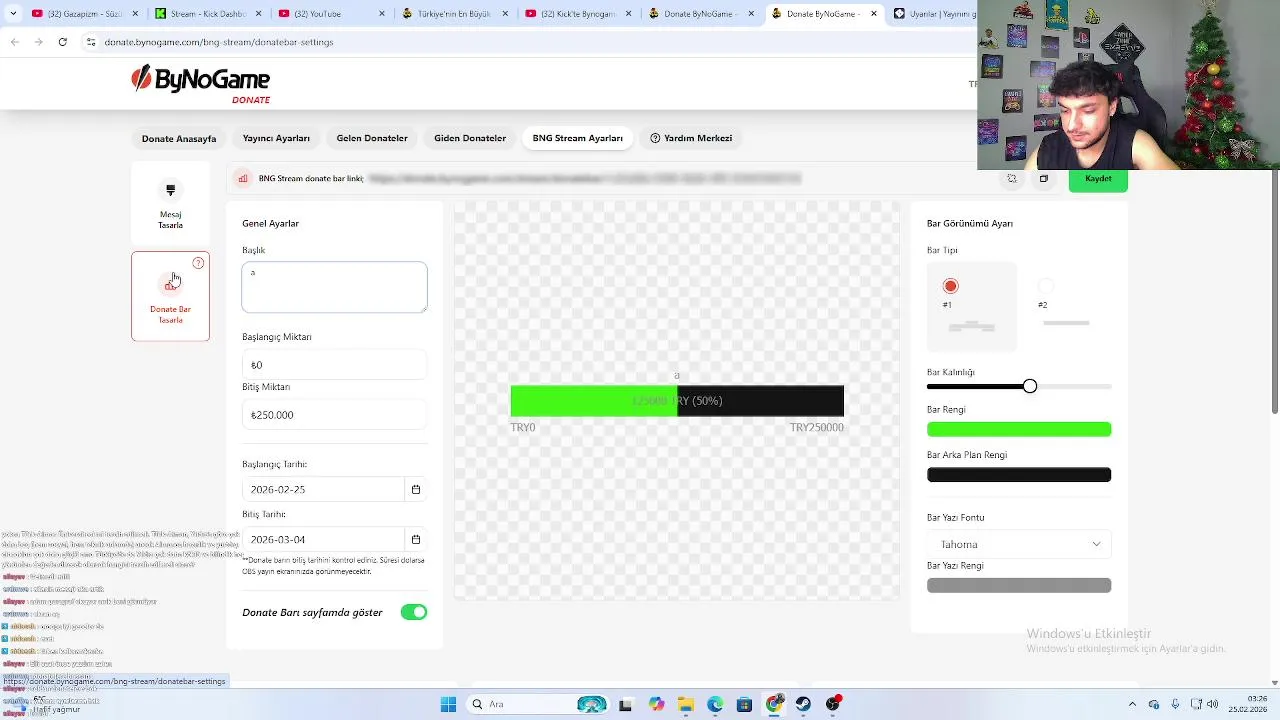The height and width of the screenshot is (720, 1280).
Task: Close the active Donate ByNoGame tab
Action: click(874, 14)
